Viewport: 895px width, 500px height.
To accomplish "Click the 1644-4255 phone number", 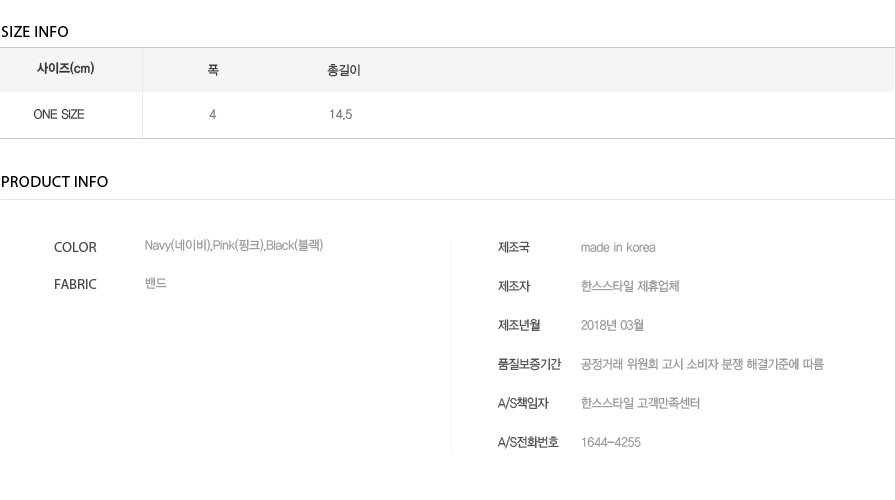I will (x=611, y=442).
